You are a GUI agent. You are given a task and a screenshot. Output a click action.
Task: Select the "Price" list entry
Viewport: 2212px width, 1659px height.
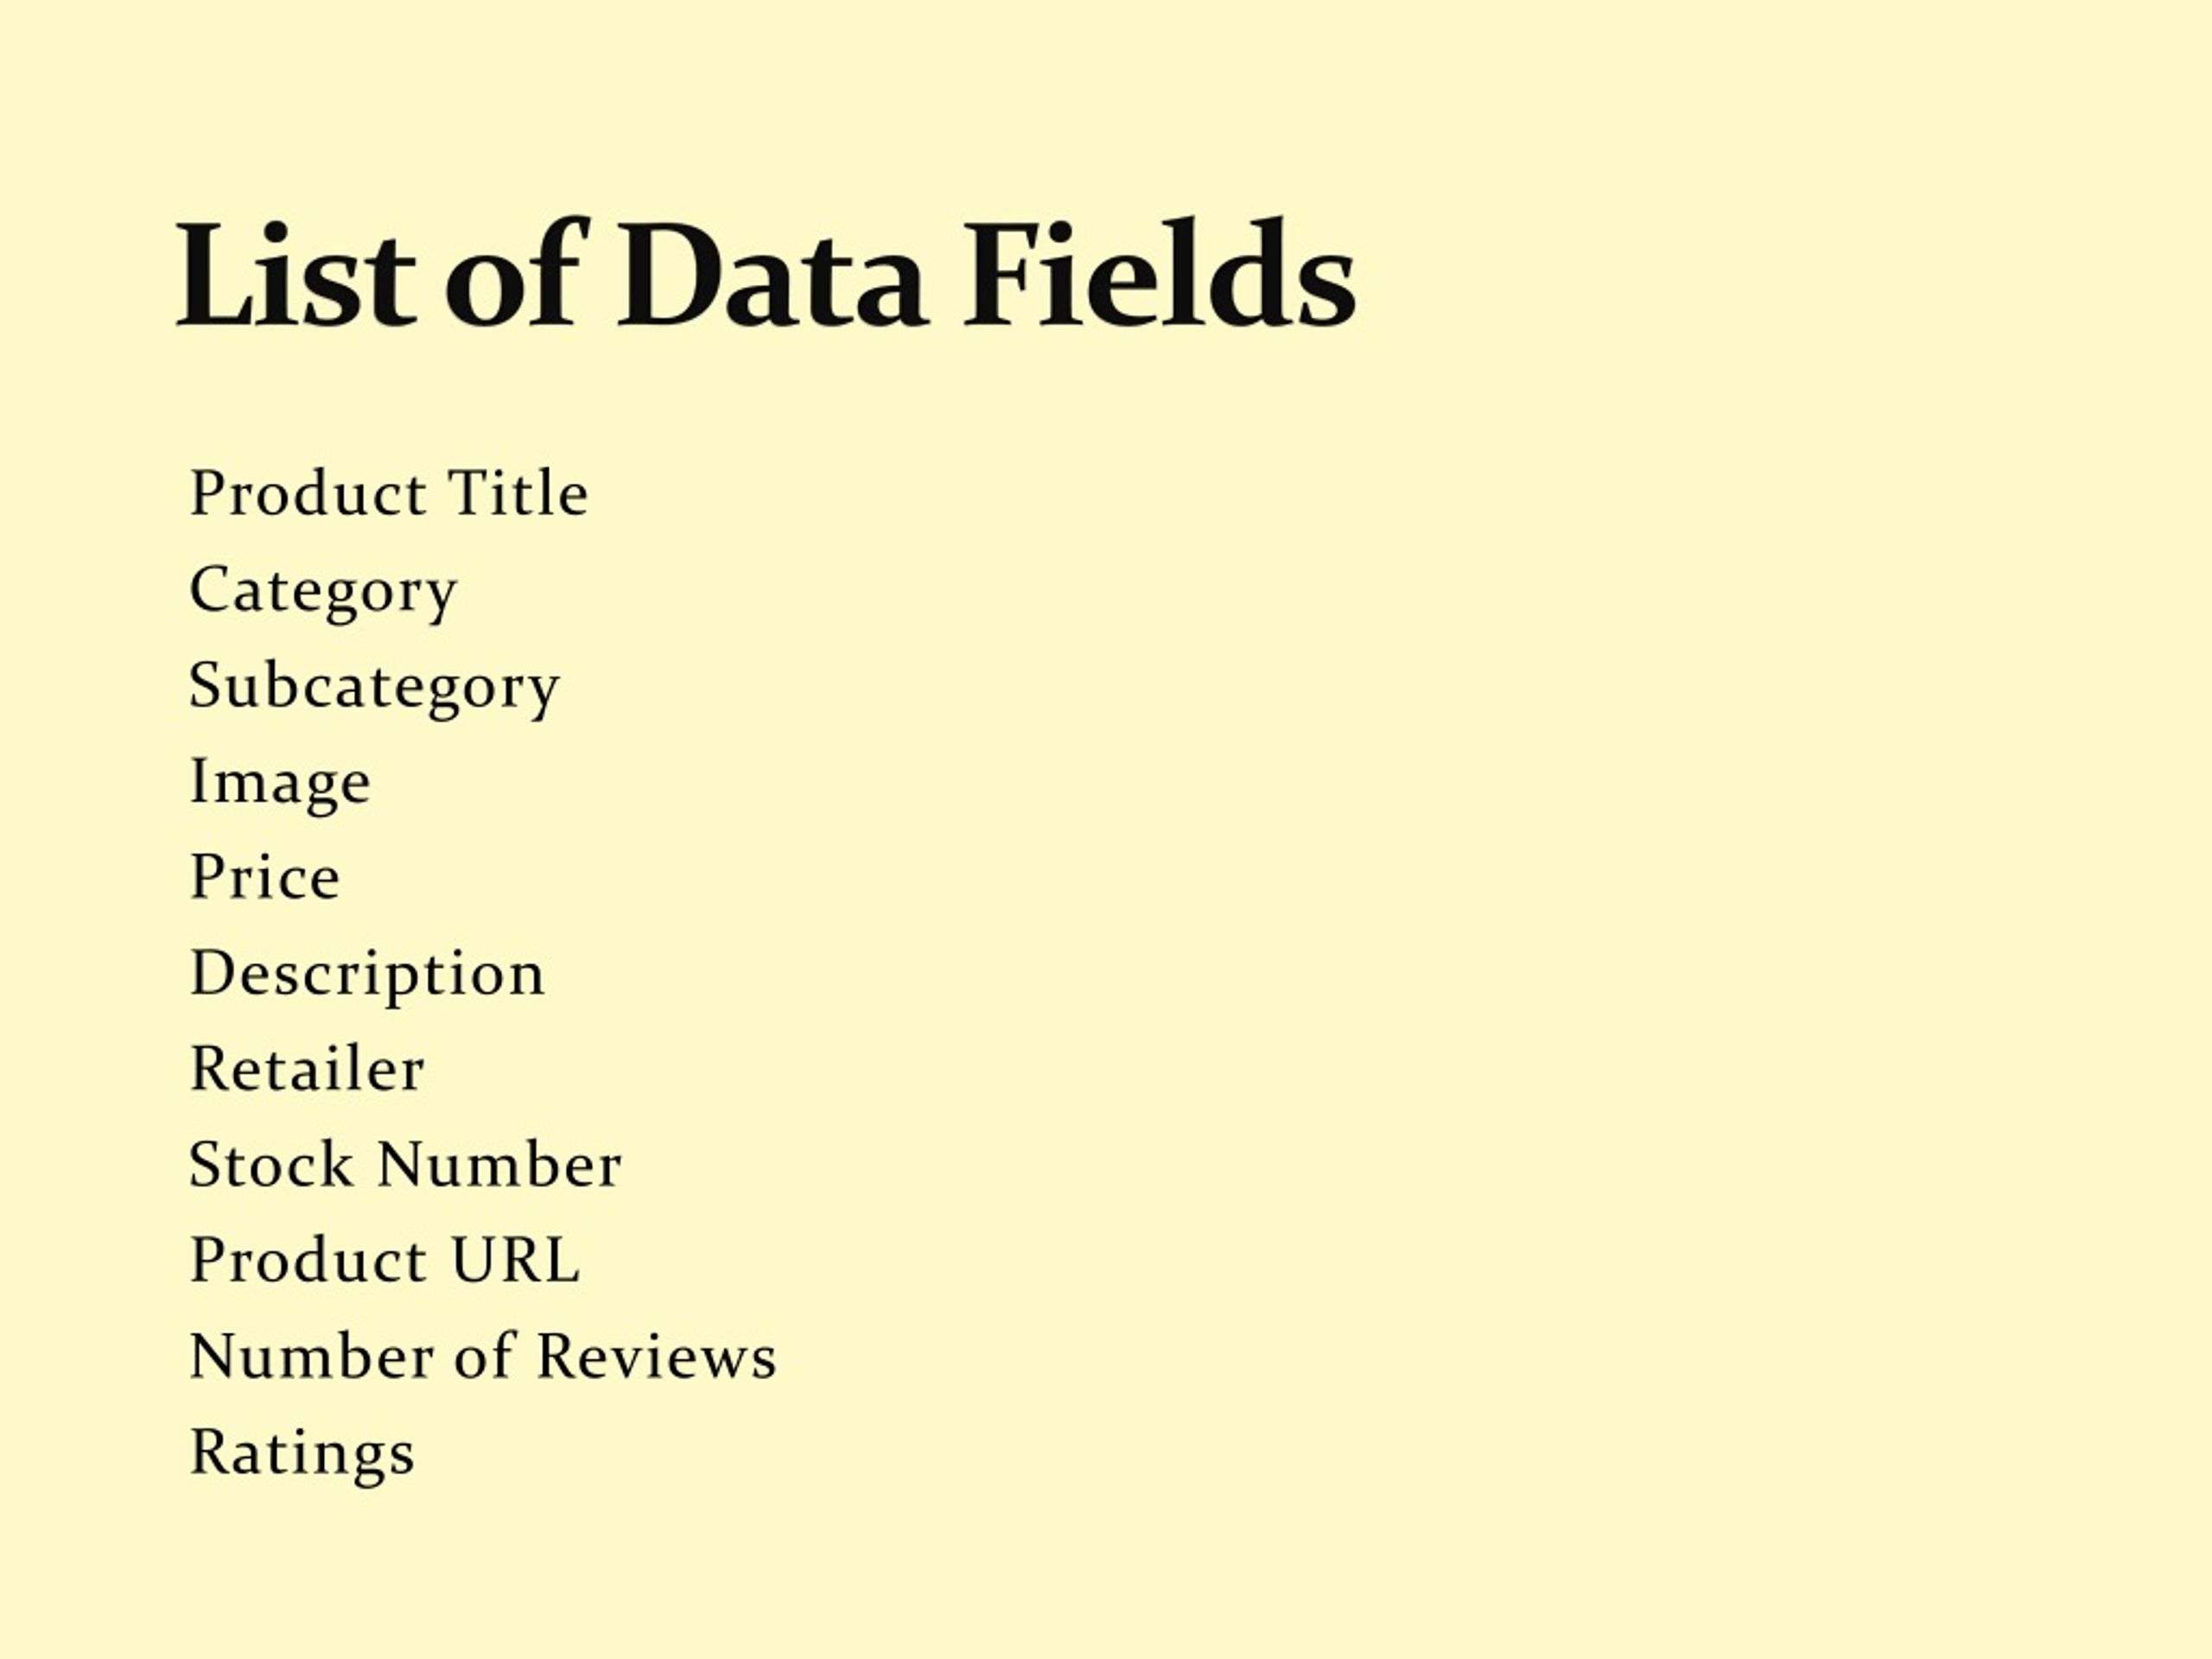265,876
